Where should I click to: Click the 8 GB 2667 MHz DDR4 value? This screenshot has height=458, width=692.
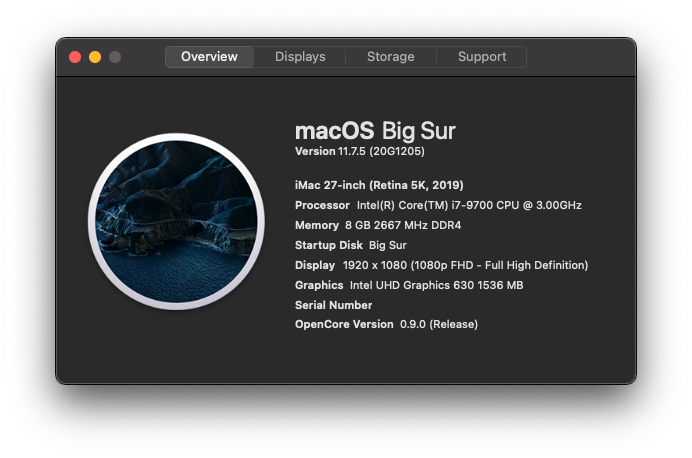click(x=403, y=225)
